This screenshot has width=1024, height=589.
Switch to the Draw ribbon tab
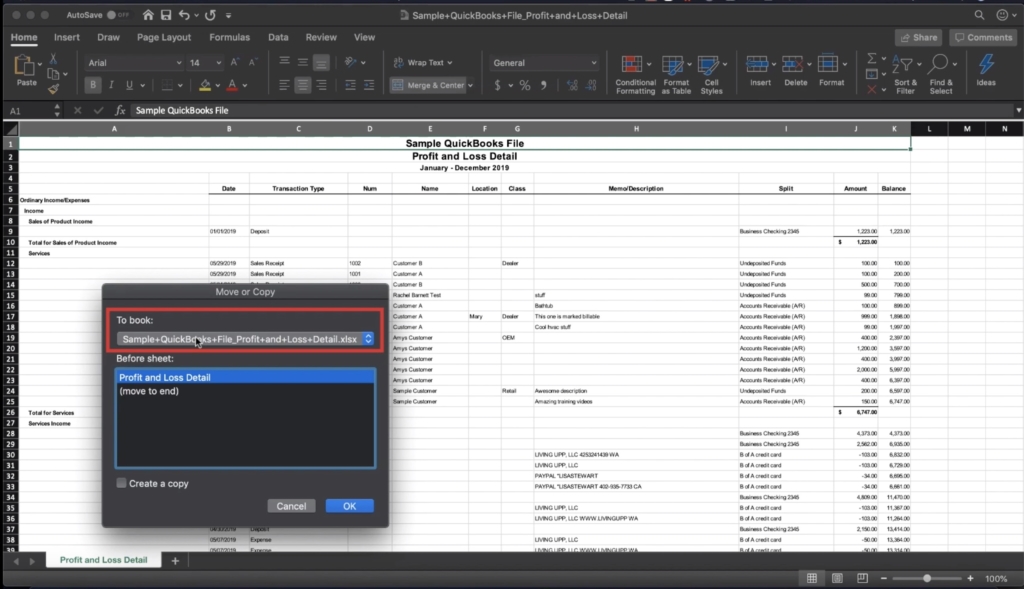[108, 37]
